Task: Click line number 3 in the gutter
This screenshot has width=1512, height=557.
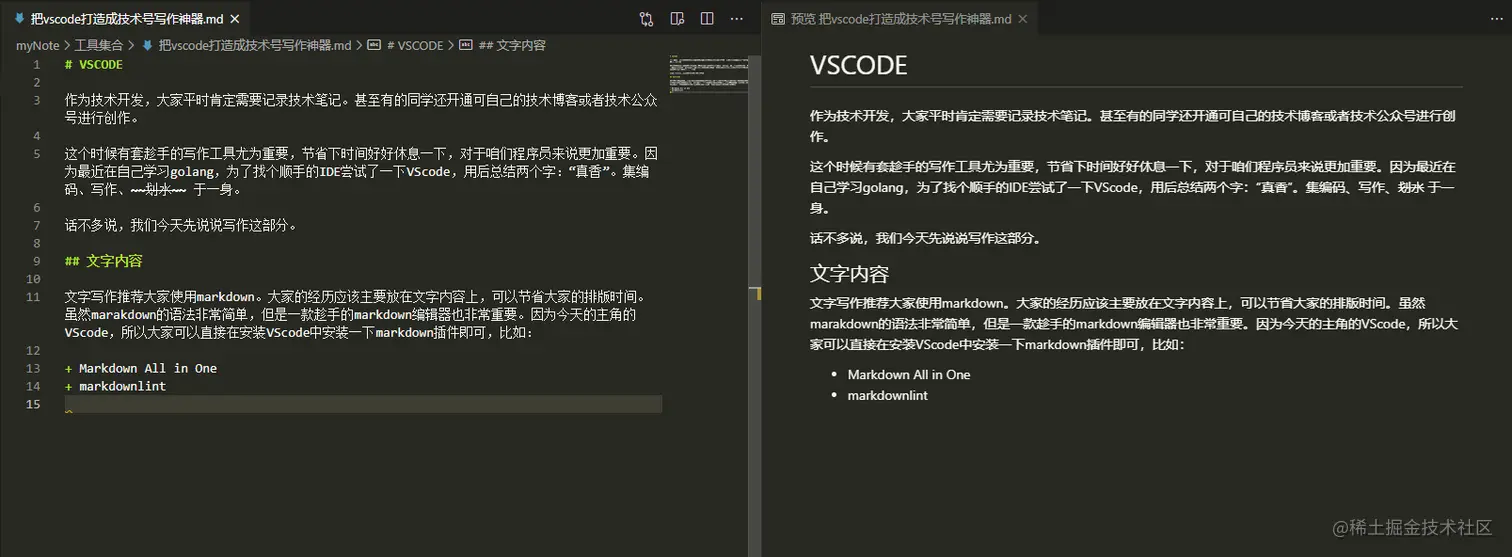Action: [x=37, y=100]
